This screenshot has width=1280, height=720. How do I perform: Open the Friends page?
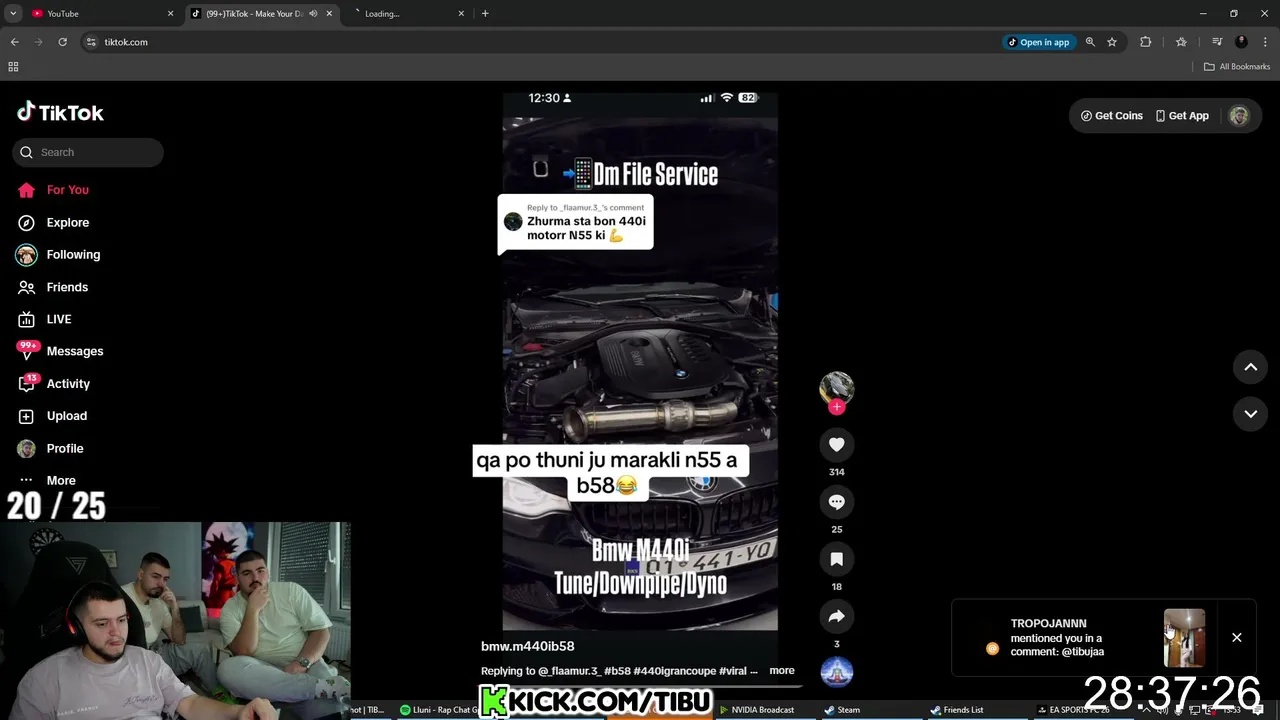point(53,287)
